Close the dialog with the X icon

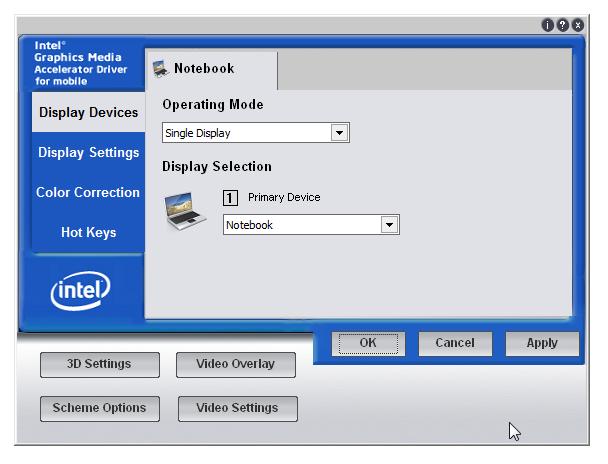click(x=578, y=25)
